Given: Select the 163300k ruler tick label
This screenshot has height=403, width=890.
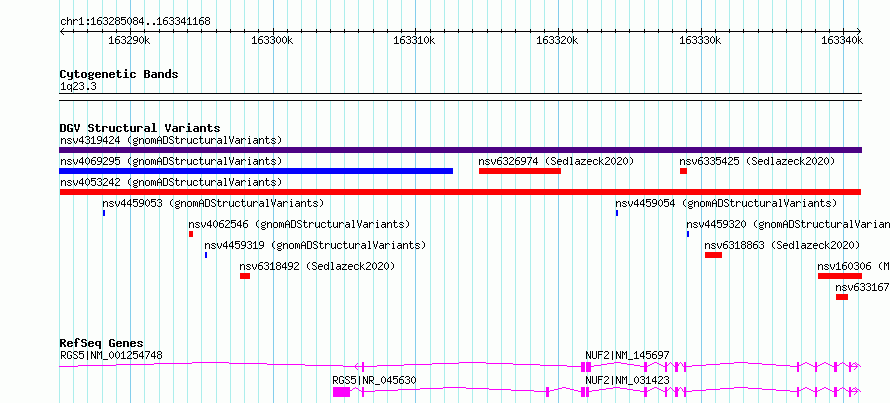Looking at the screenshot, I should 272,41.
